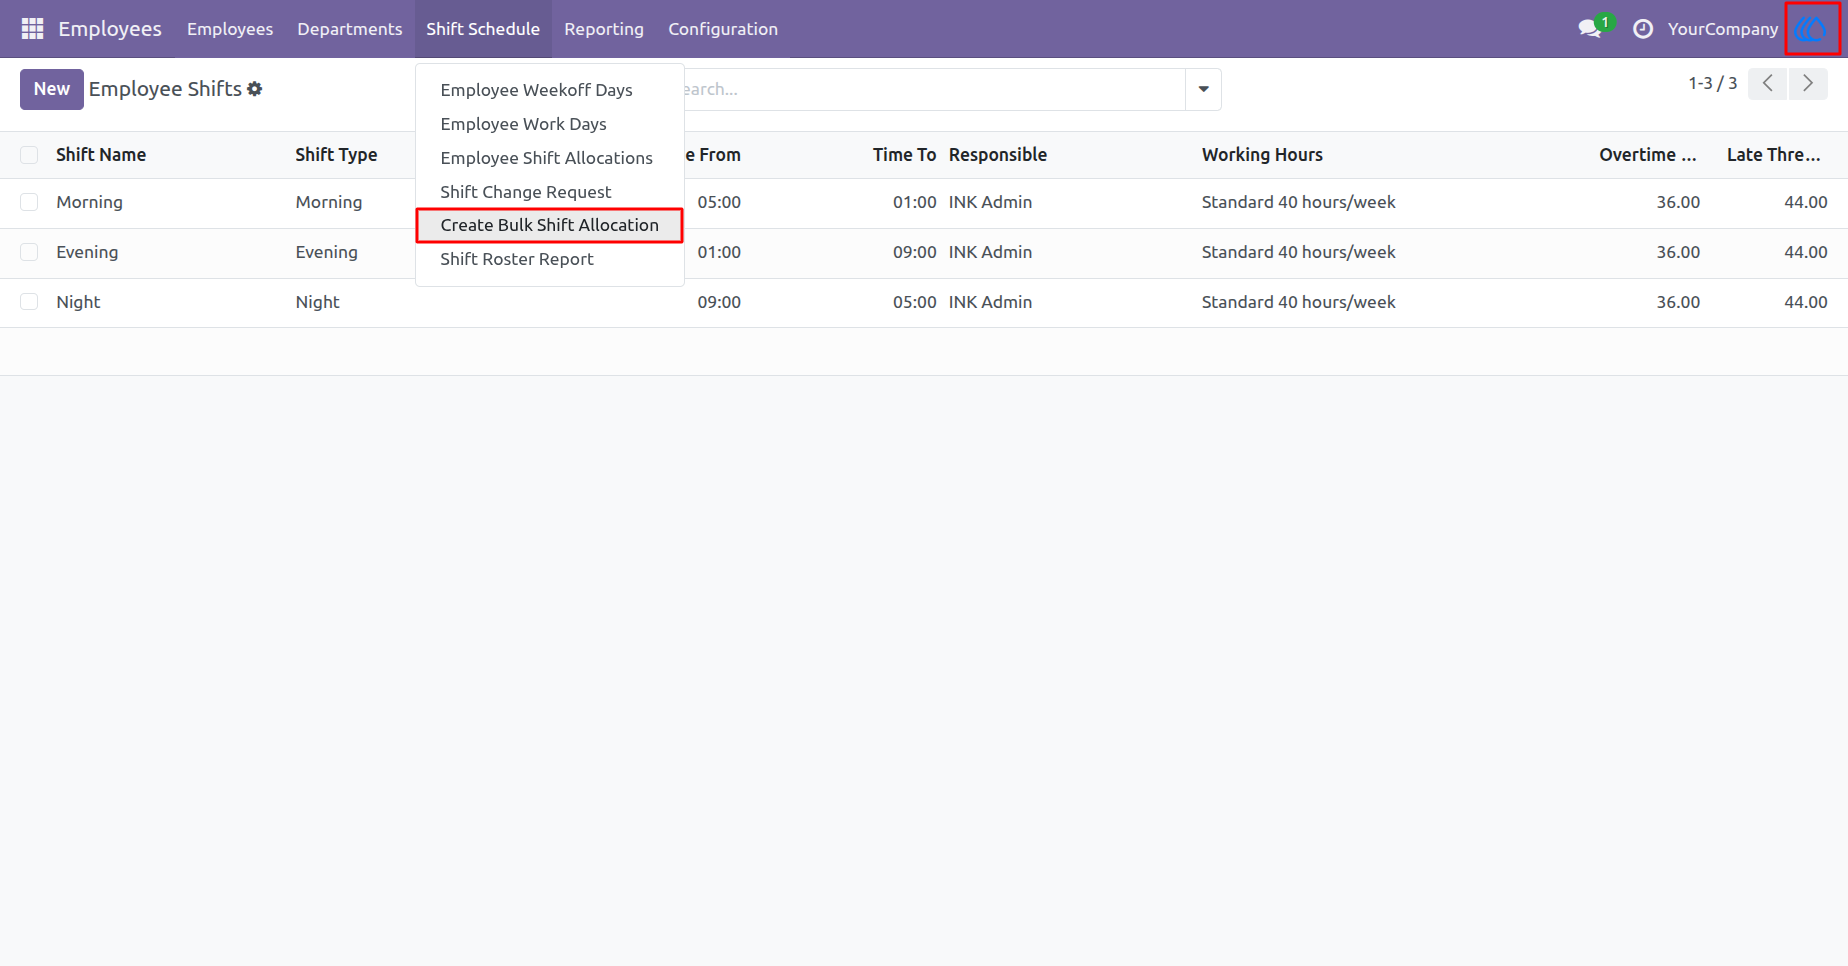Open the conversations chat icon
1848x966 pixels.
[1590, 29]
